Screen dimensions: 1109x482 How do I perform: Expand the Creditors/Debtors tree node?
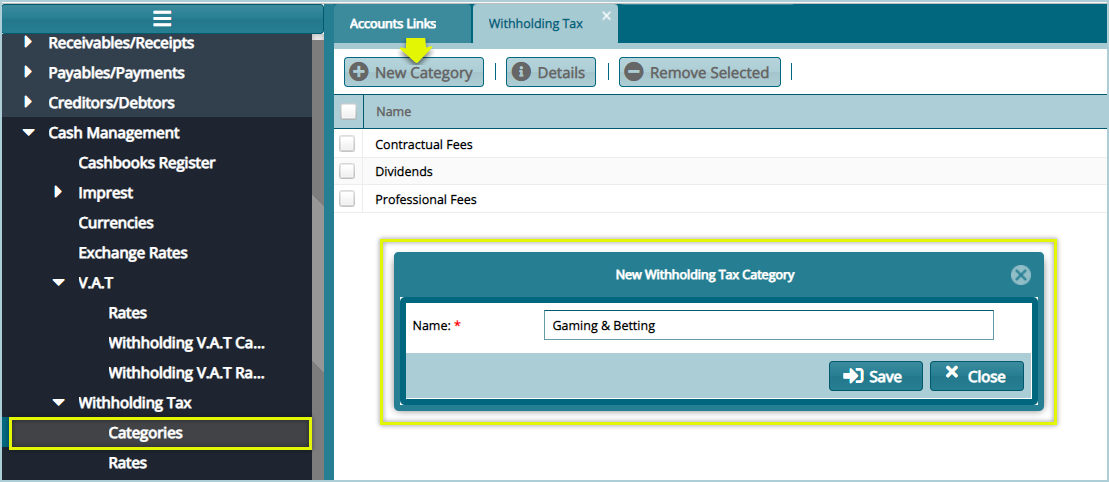coord(28,102)
